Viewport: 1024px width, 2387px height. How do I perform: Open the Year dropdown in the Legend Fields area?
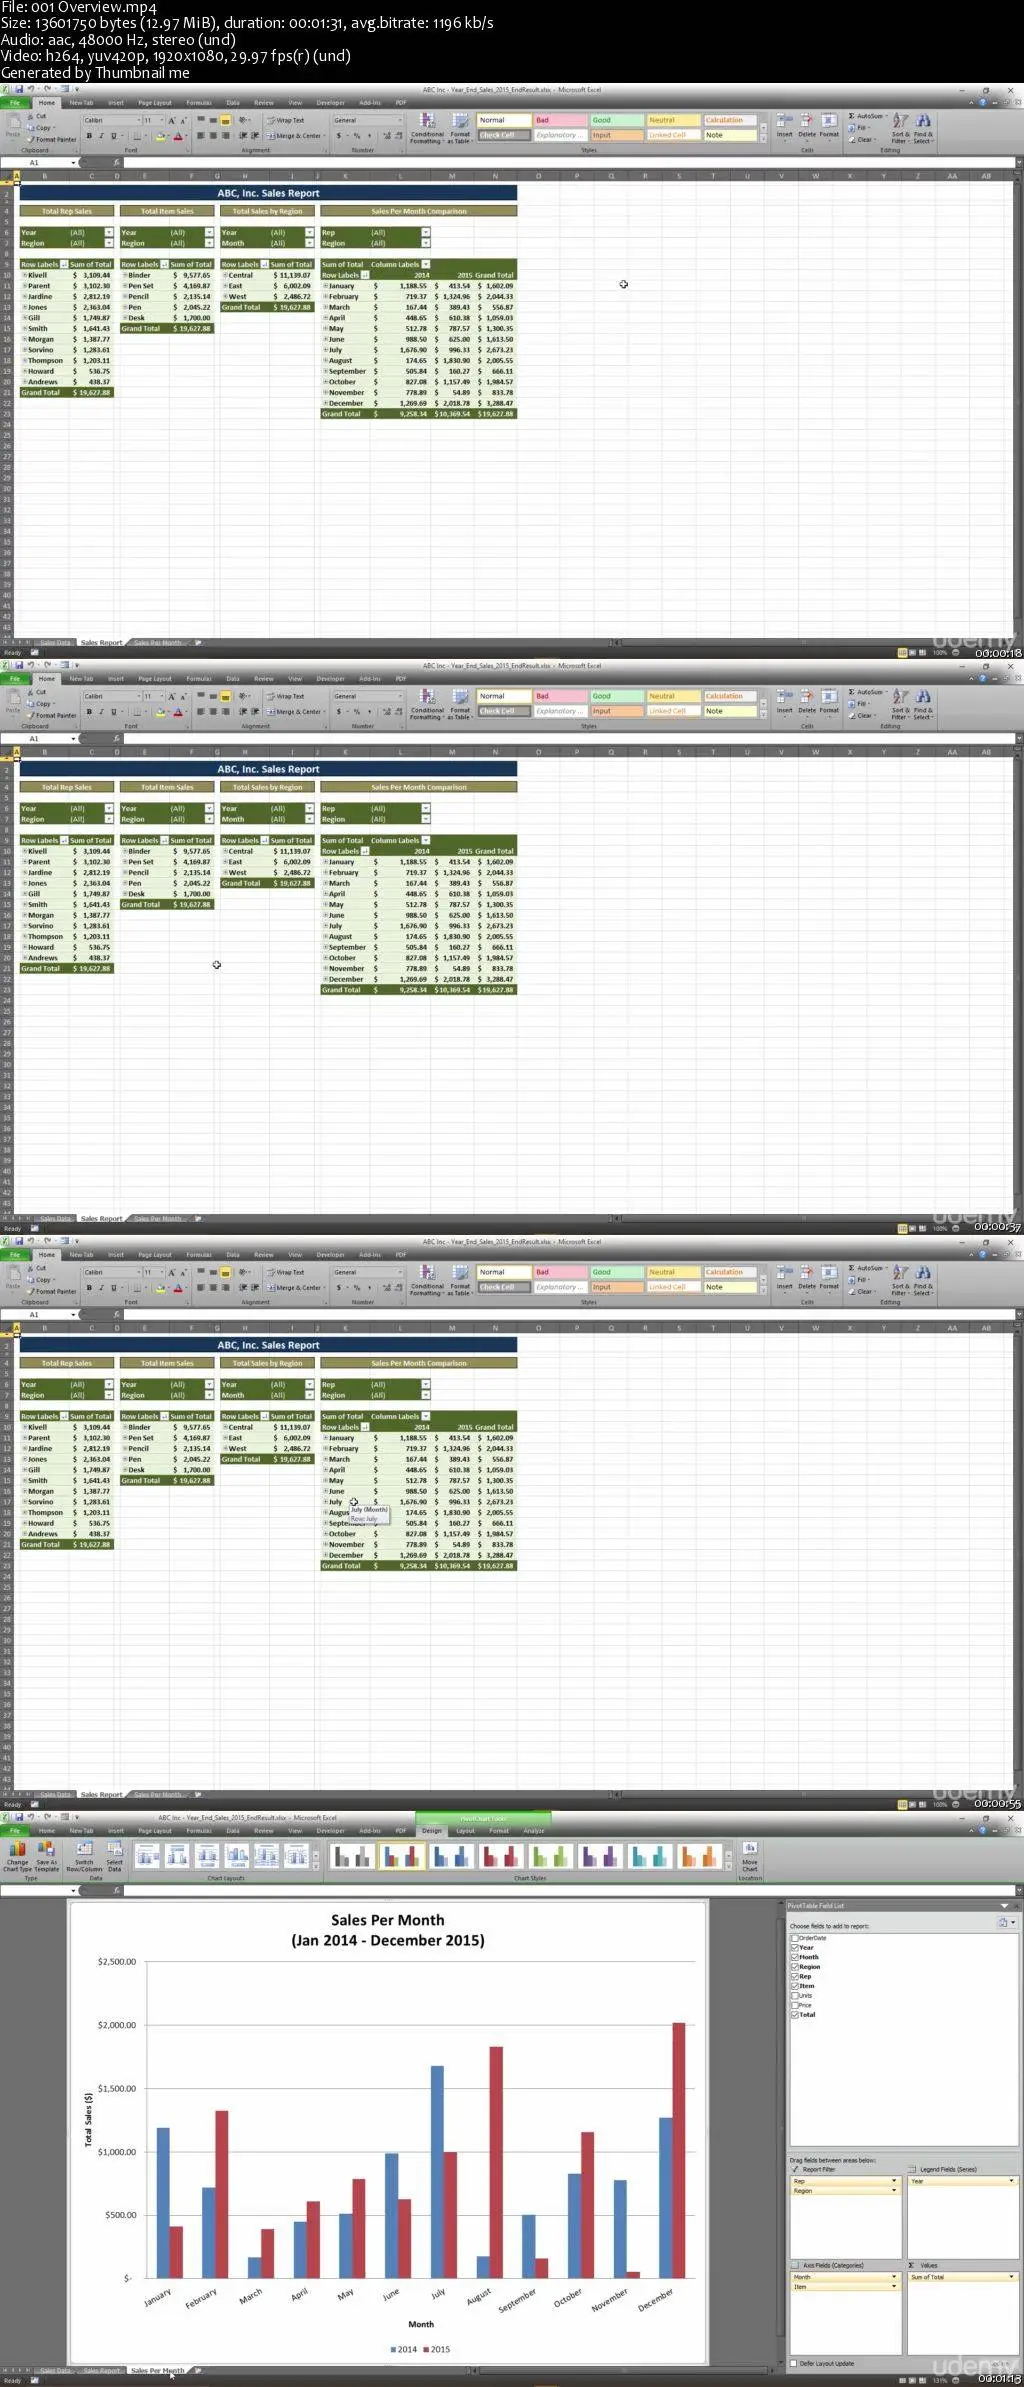1011,2181
